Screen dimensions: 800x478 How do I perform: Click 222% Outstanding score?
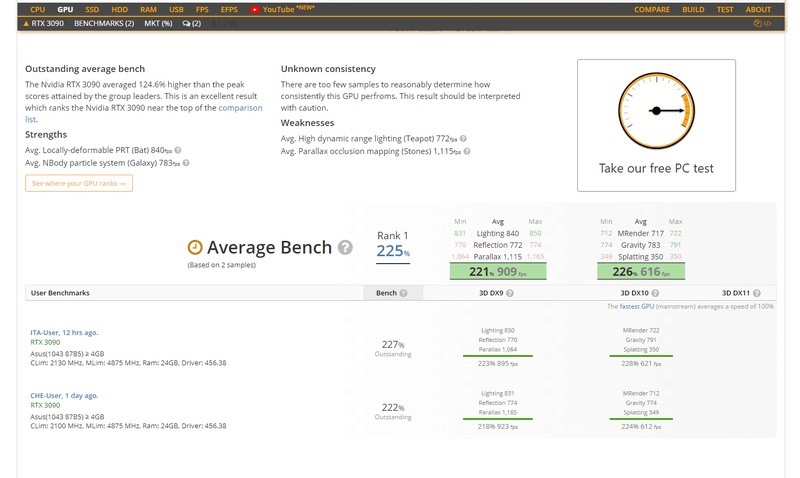[393, 411]
